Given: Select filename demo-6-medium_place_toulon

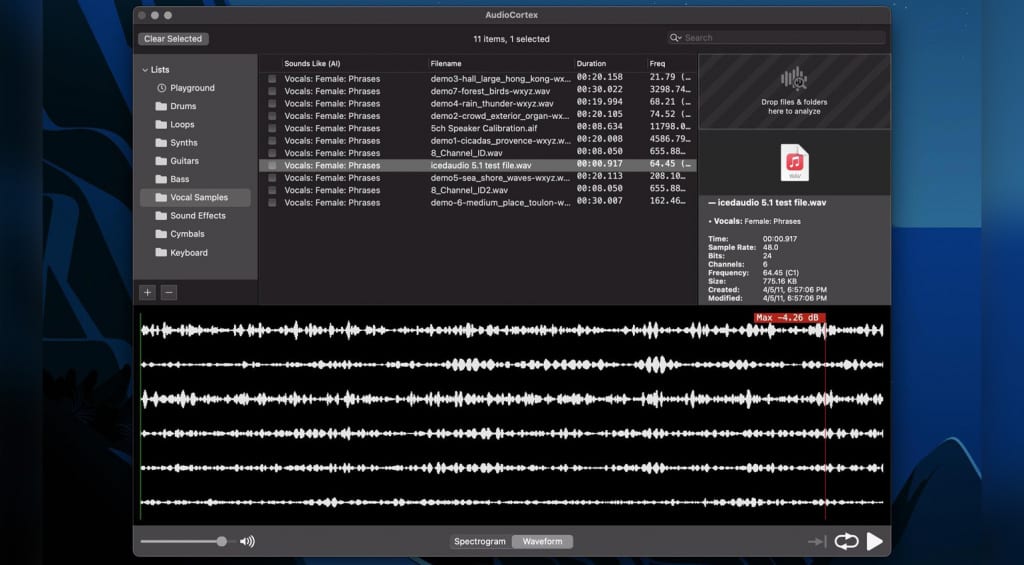Looking at the screenshot, I should click(x=500, y=202).
